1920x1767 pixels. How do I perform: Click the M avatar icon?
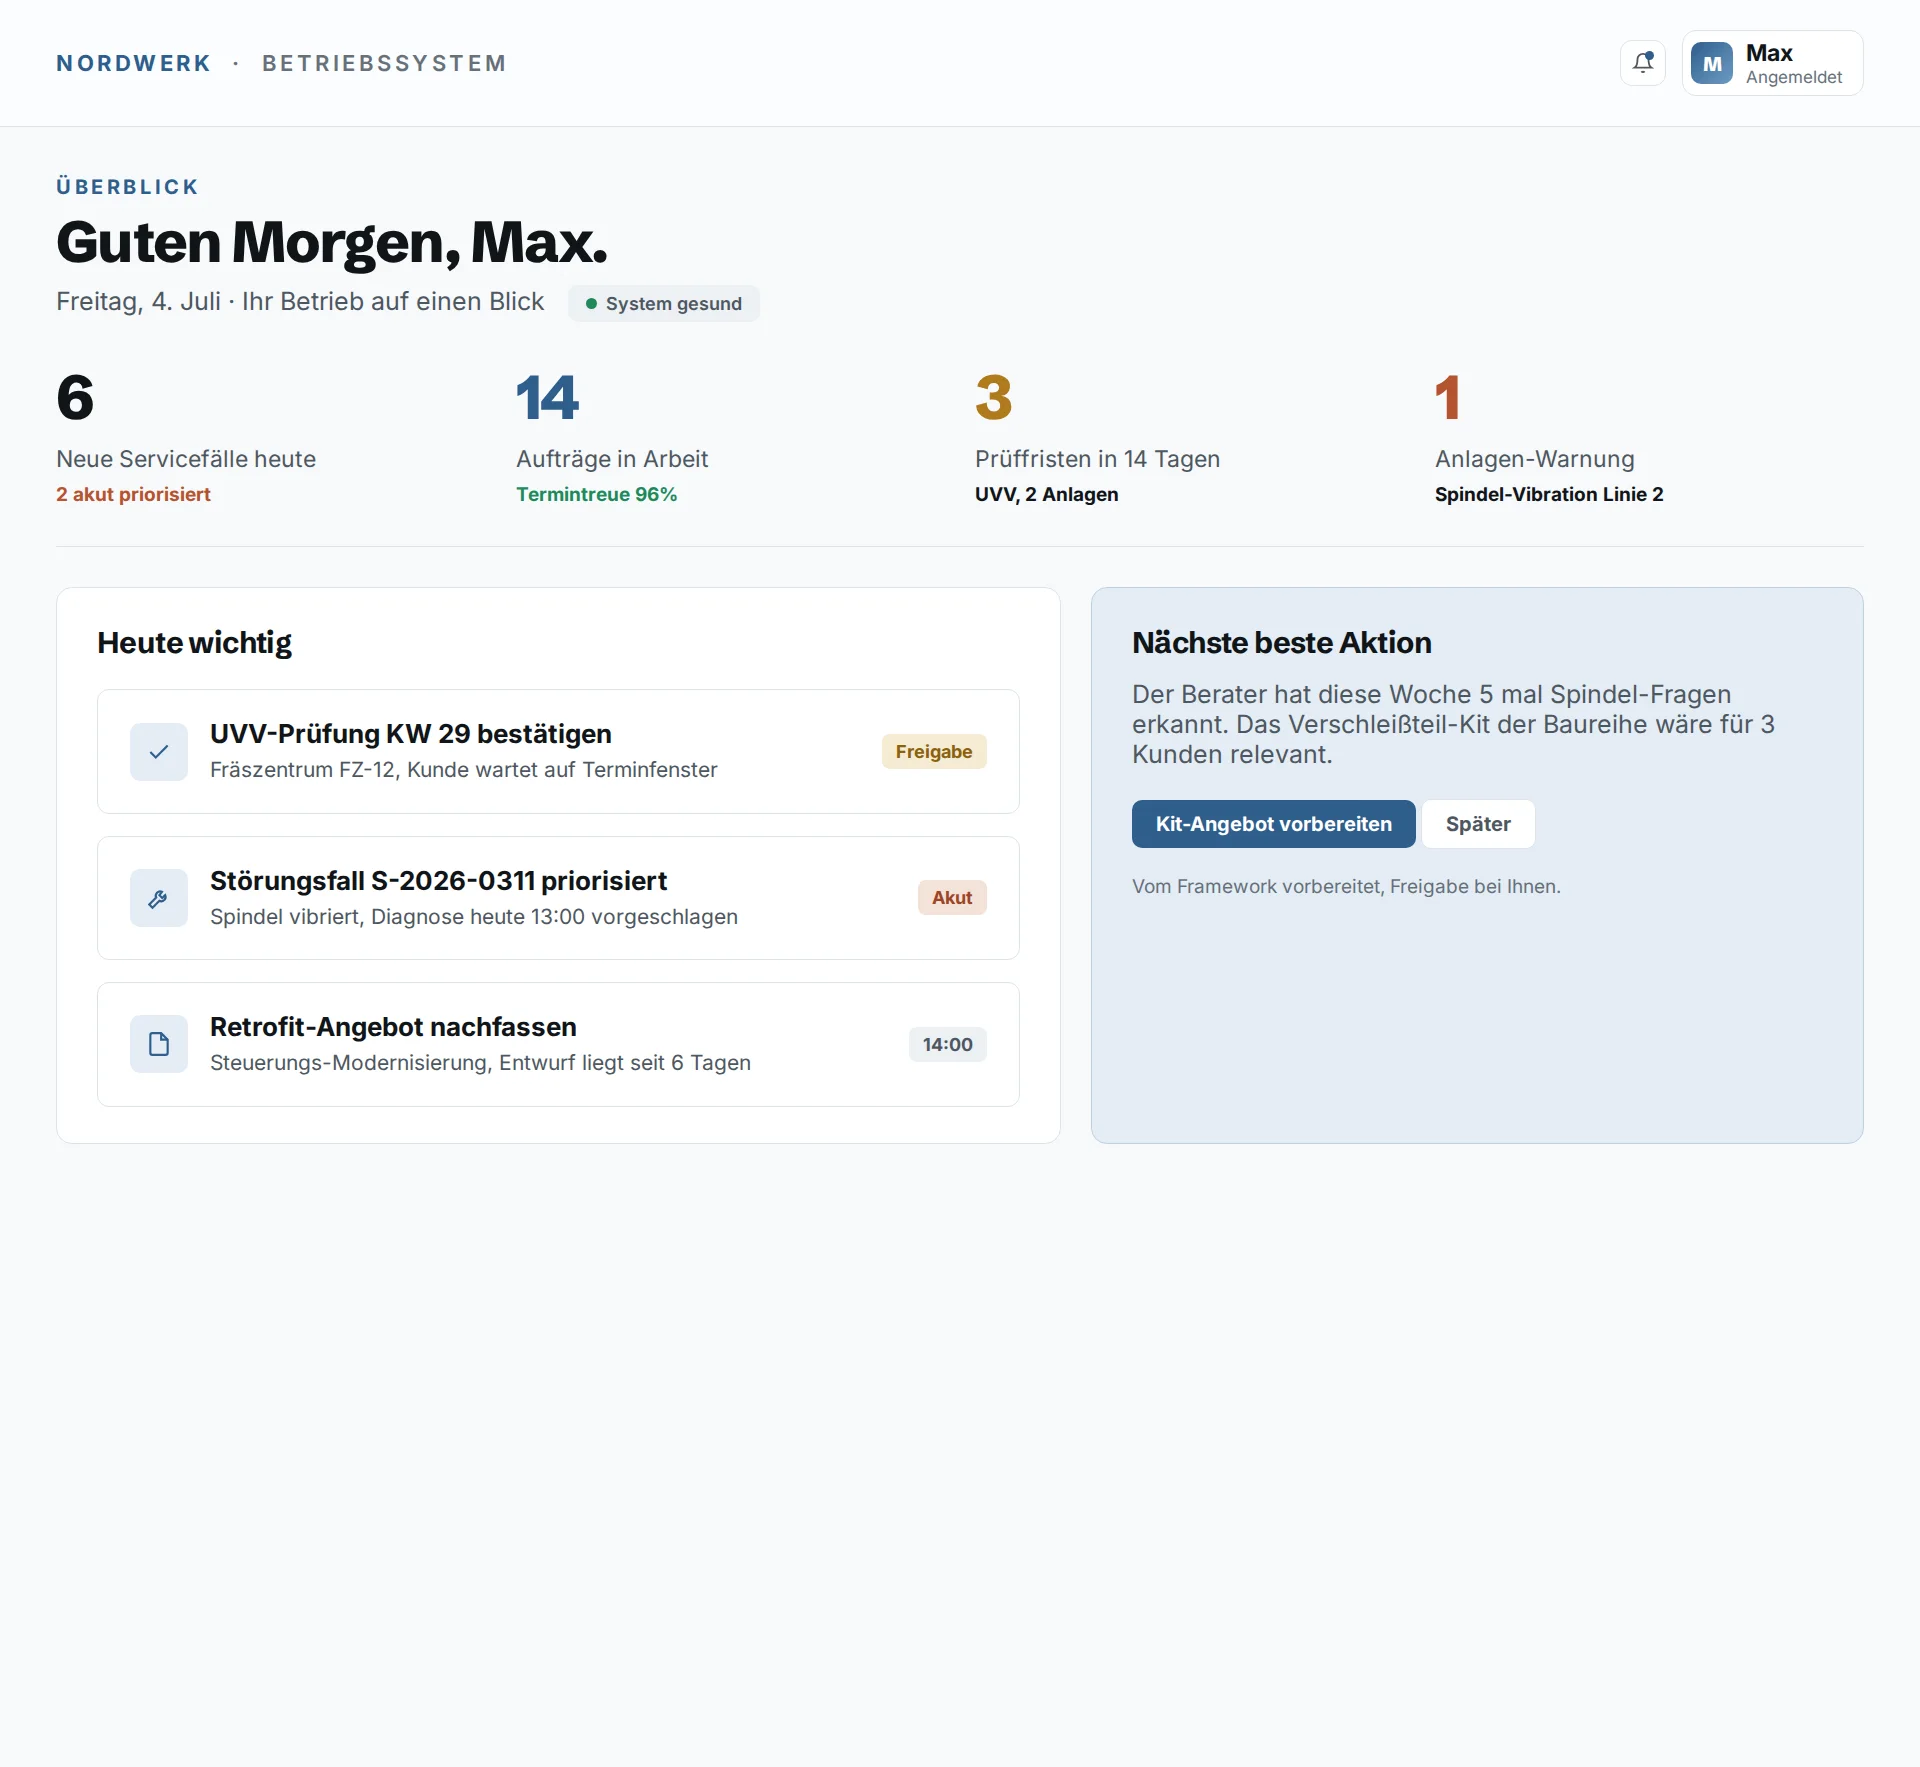[x=1712, y=63]
